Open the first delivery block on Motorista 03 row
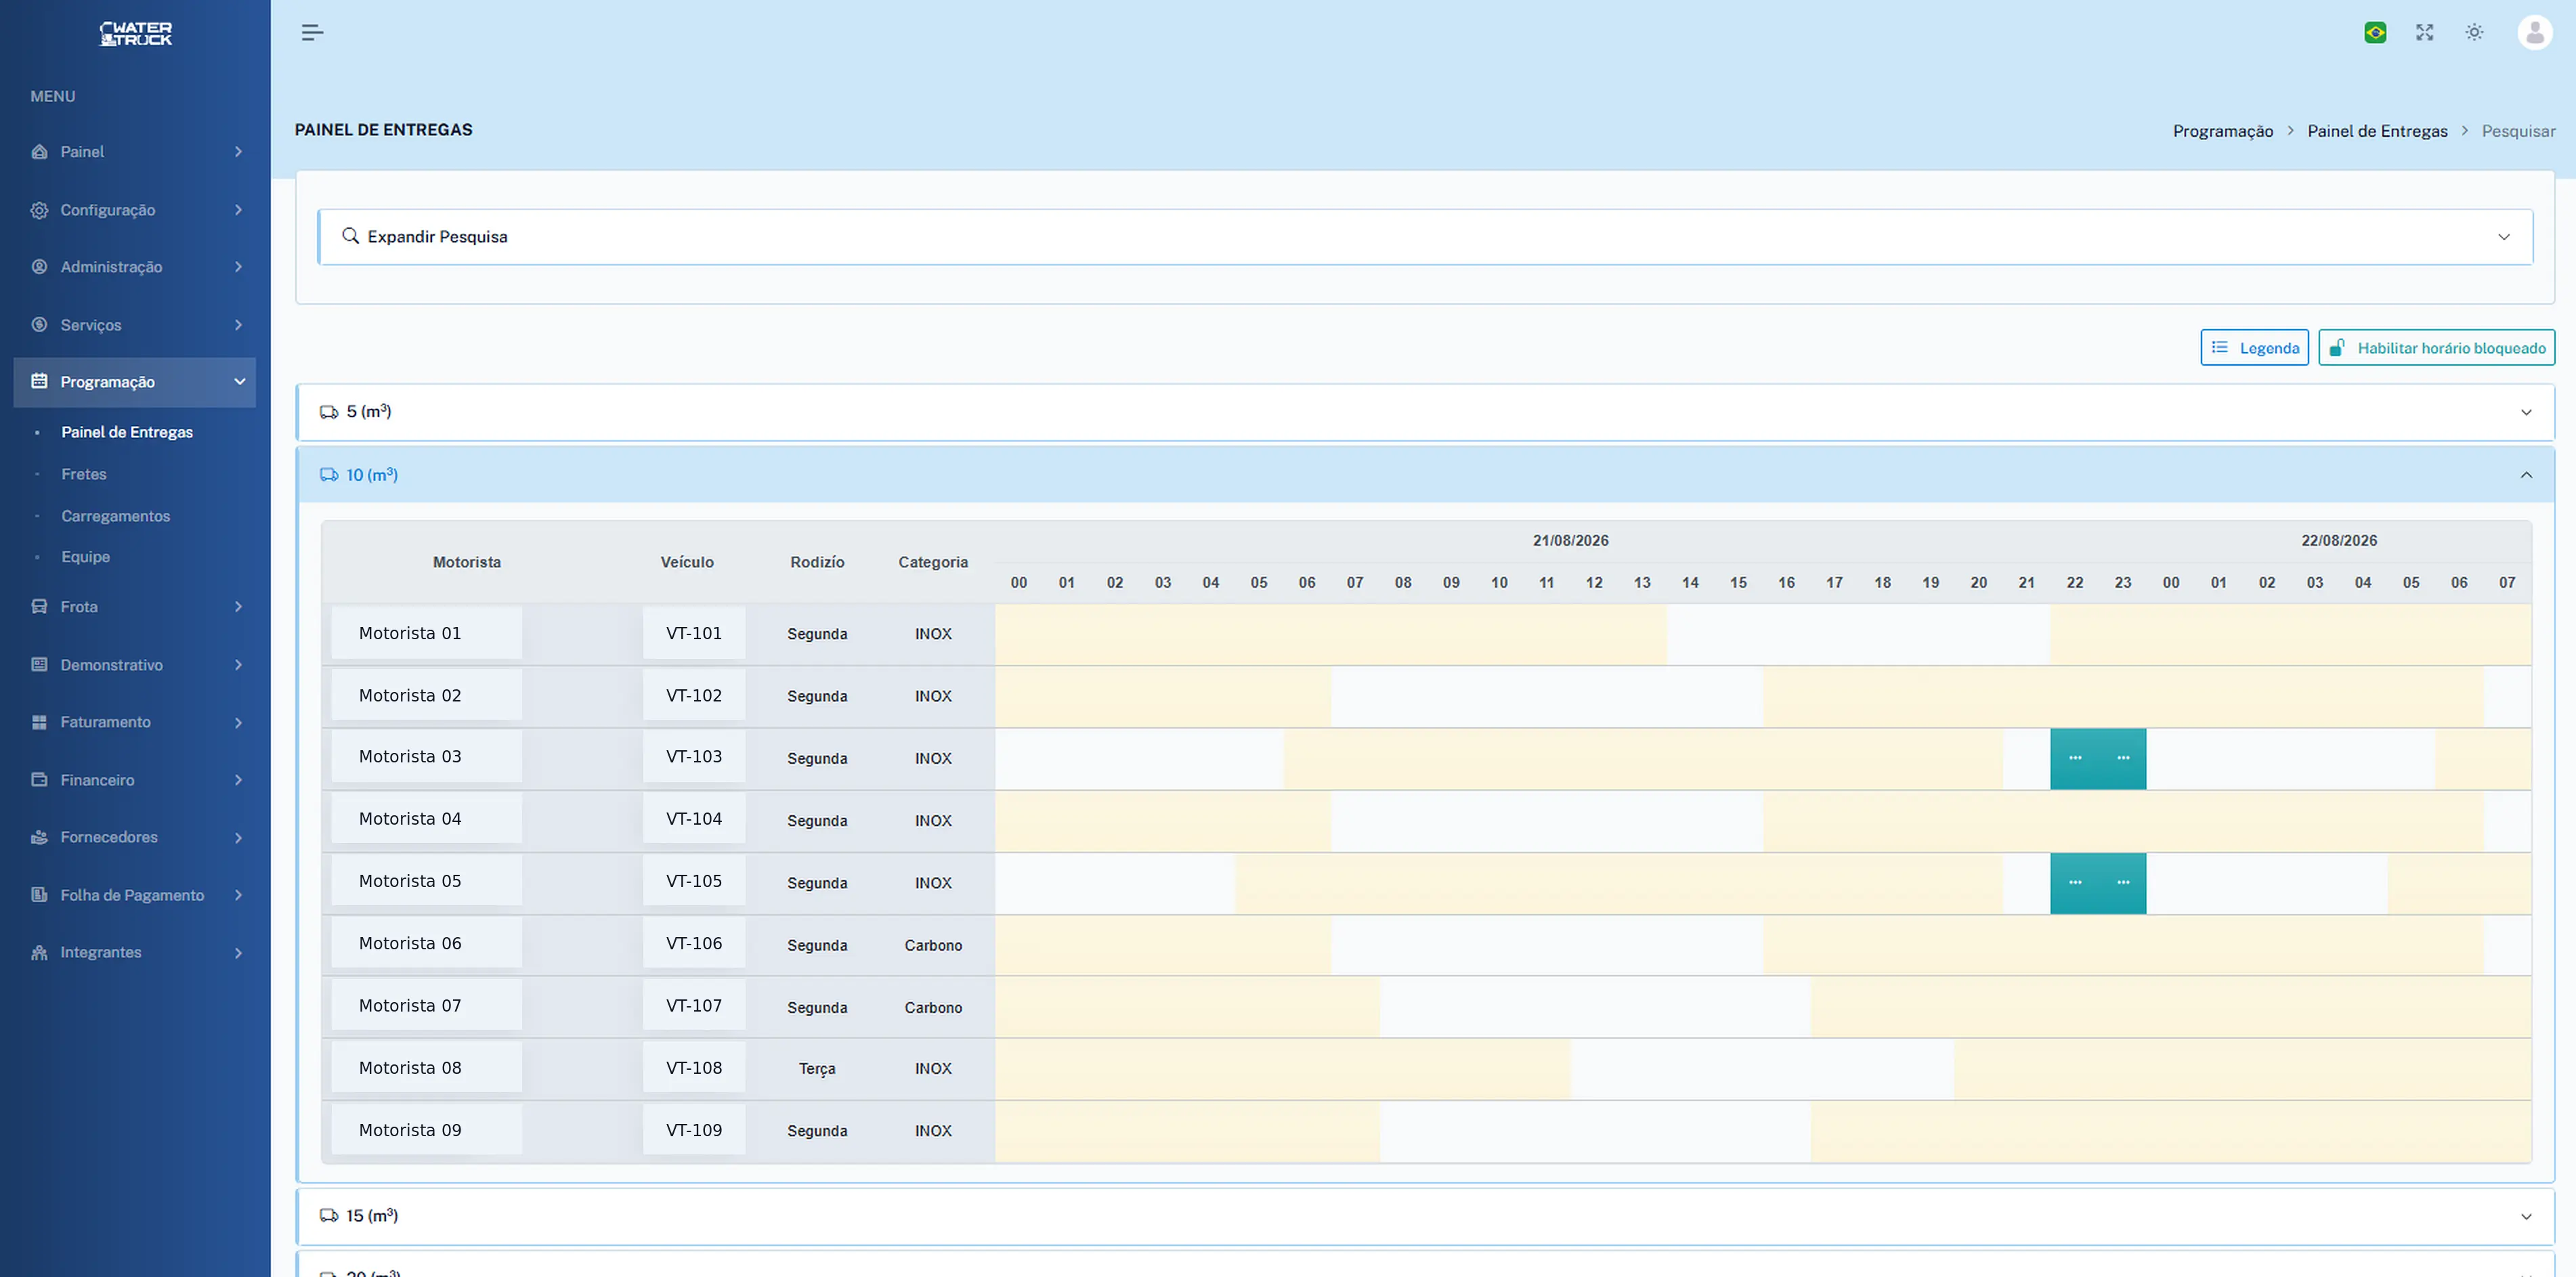Image resolution: width=2576 pixels, height=1277 pixels. click(x=2075, y=759)
